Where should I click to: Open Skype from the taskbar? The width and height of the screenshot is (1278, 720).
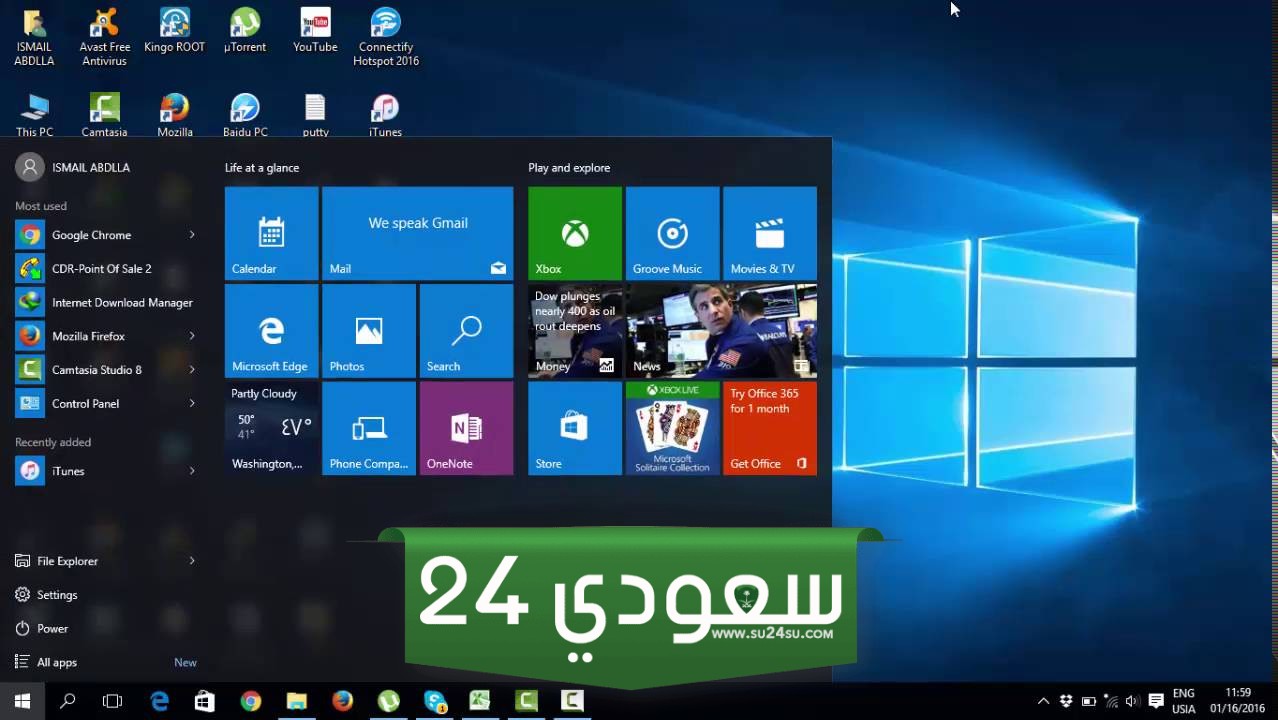click(434, 701)
